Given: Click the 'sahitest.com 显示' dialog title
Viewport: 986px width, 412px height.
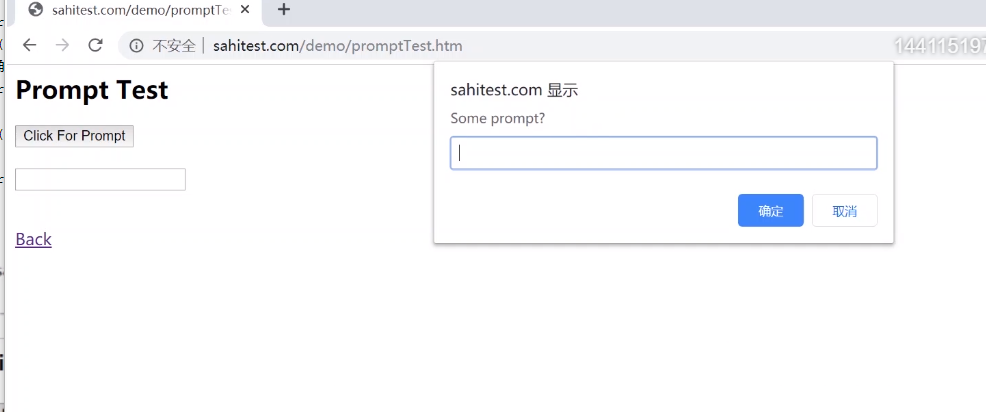Looking at the screenshot, I should coord(514,90).
